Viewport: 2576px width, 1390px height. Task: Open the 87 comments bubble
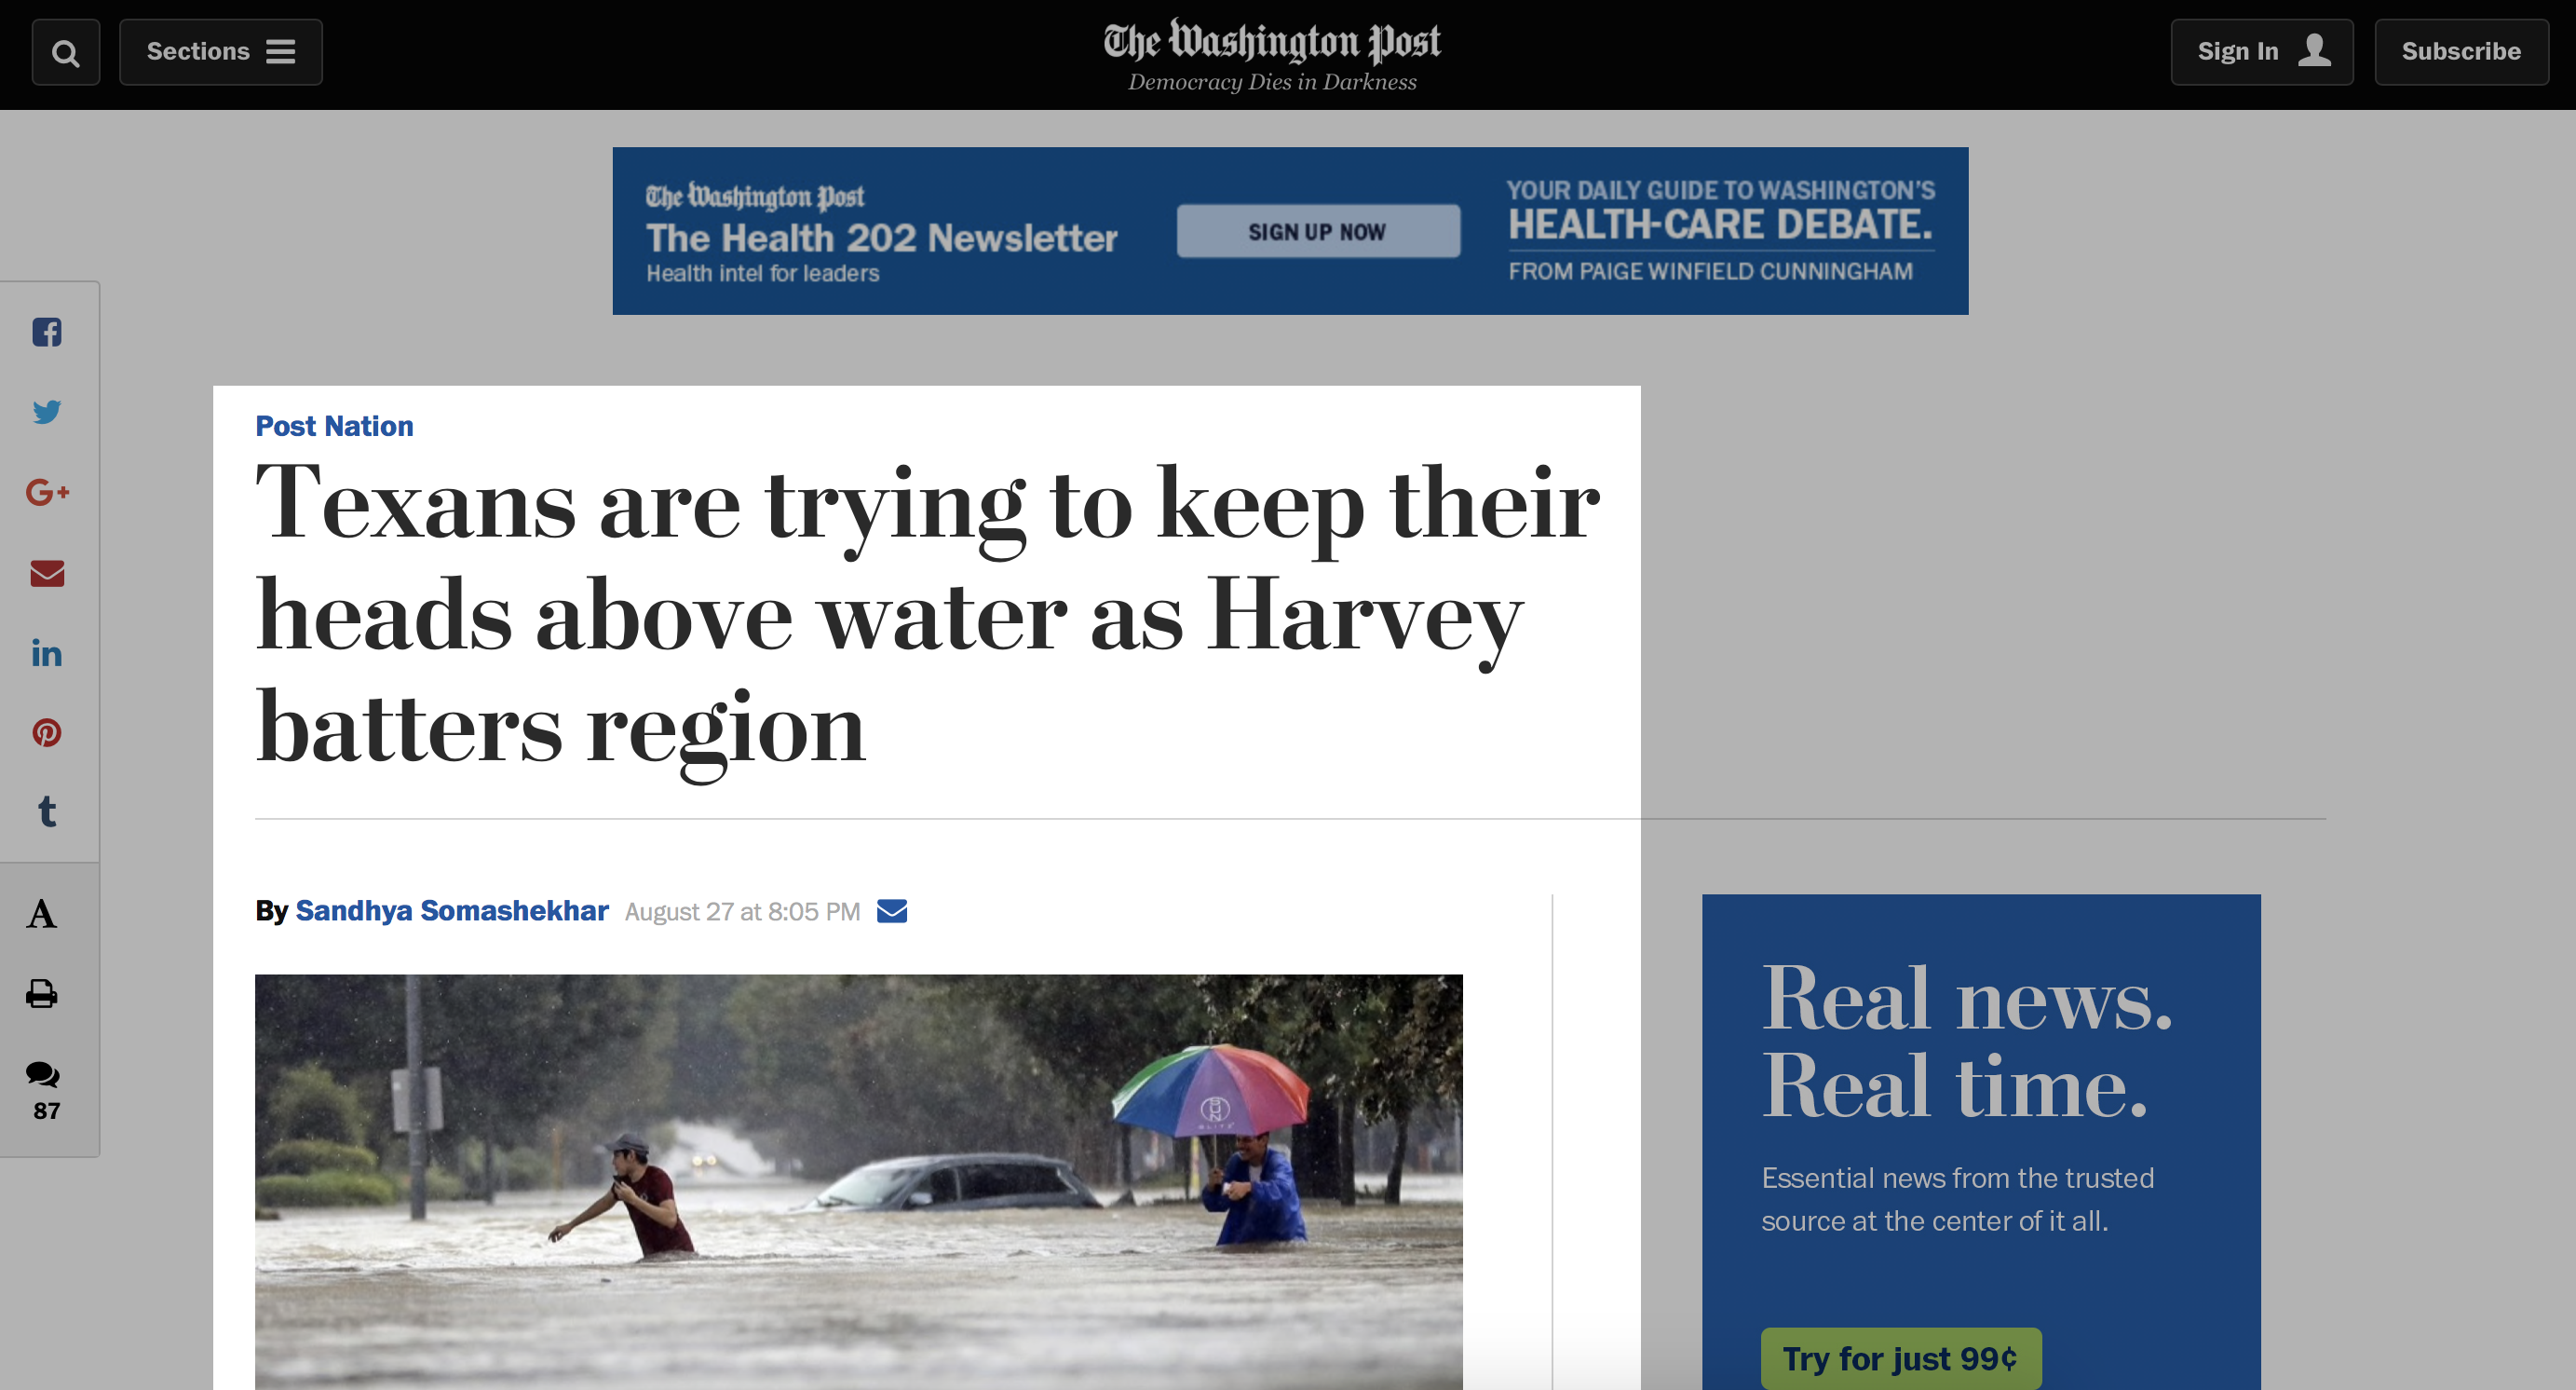coord(45,1091)
